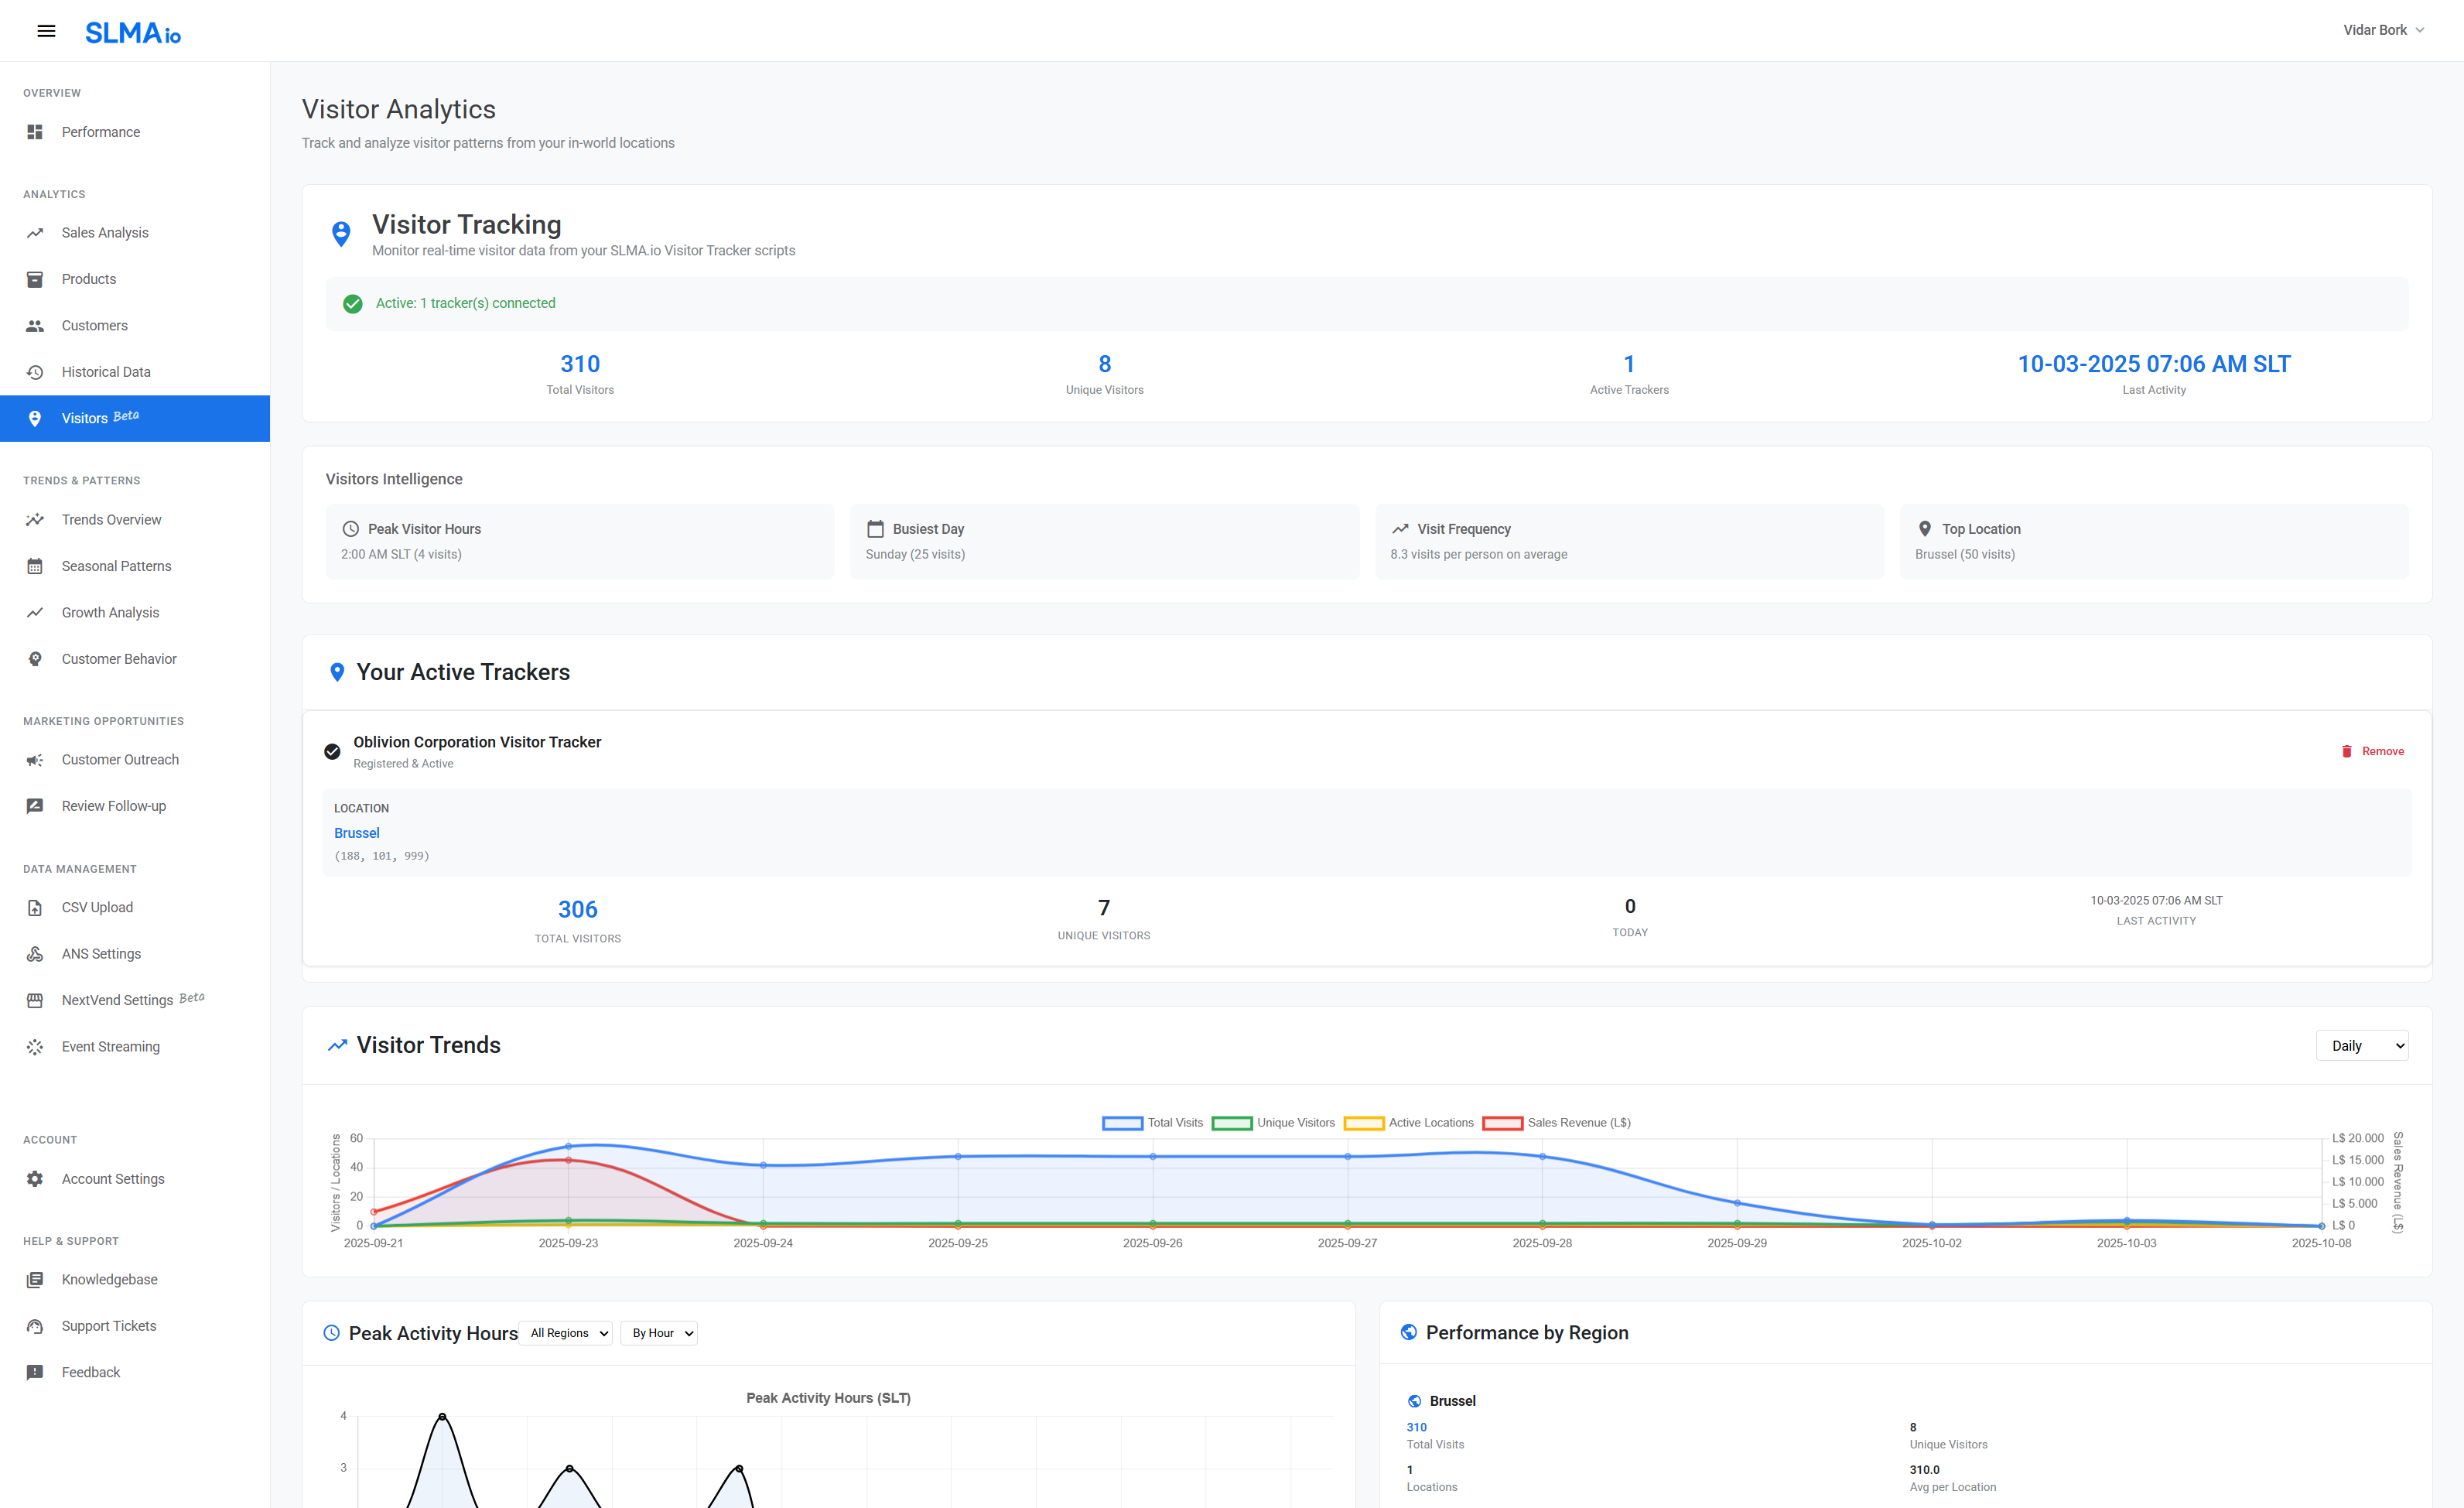The width and height of the screenshot is (2464, 1508).
Task: Click the Event Streaming icon
Action: coord(35,1047)
